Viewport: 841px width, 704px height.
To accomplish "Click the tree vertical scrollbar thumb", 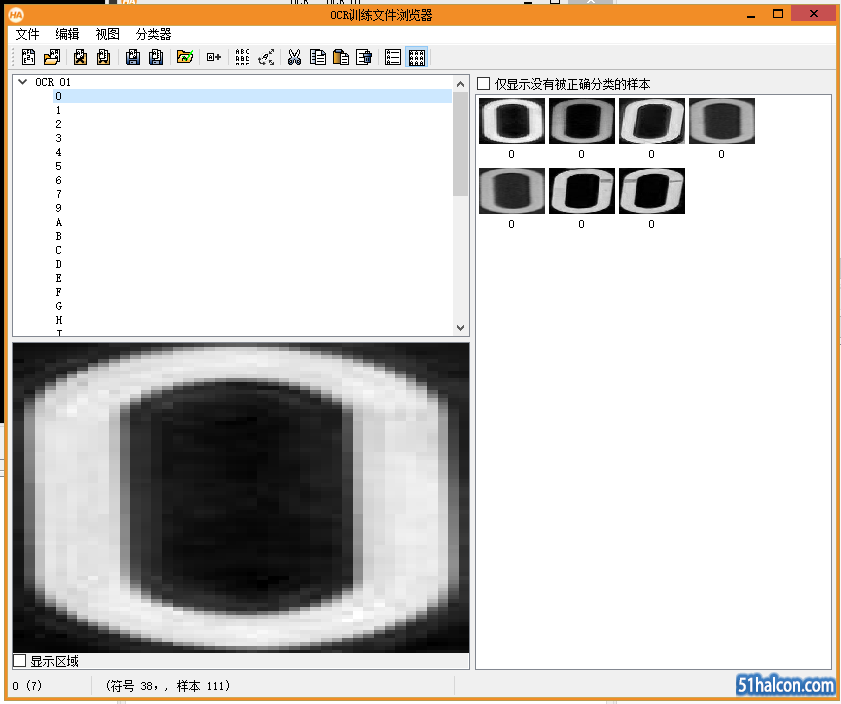I will (460, 144).
